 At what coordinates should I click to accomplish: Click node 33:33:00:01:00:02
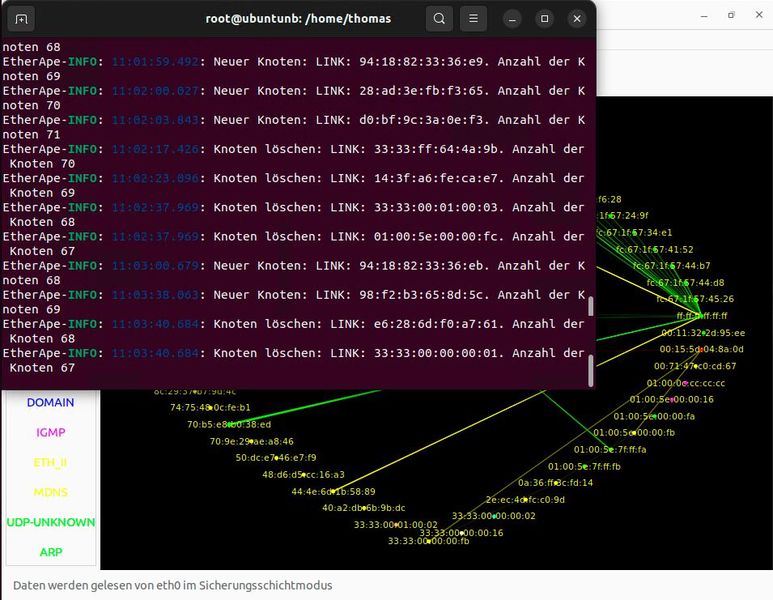(395, 525)
